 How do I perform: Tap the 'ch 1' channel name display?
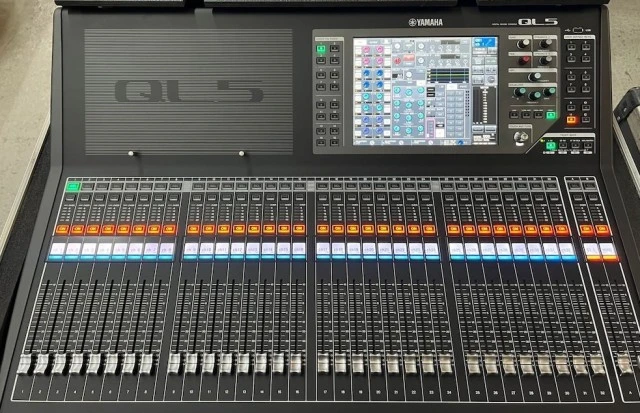click(57, 250)
